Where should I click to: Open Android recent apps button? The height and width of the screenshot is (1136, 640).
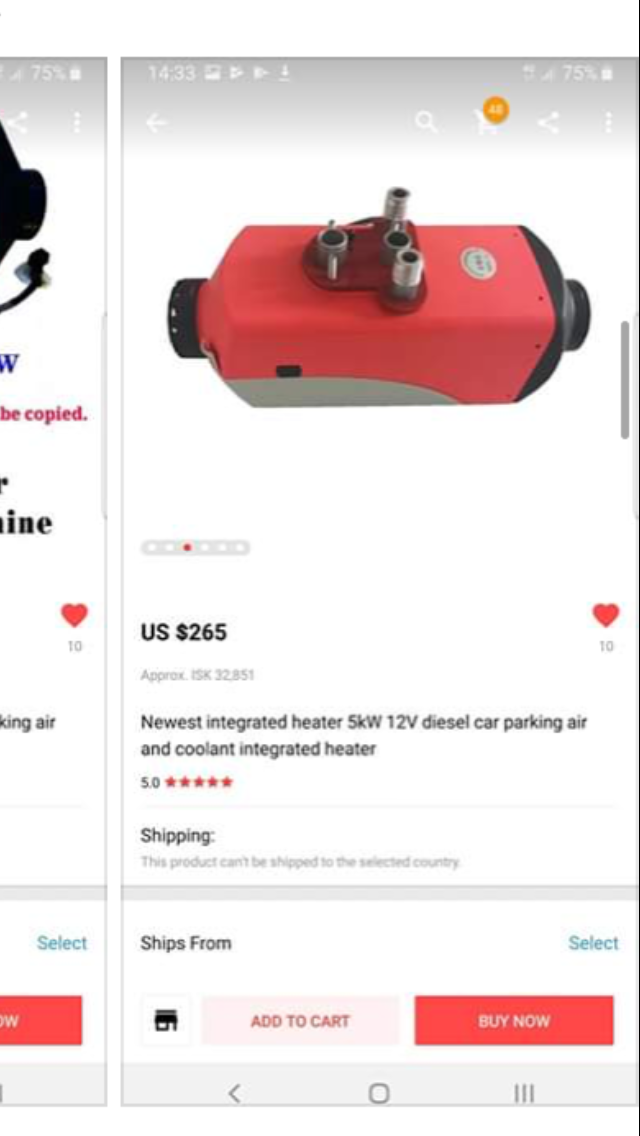524,1093
